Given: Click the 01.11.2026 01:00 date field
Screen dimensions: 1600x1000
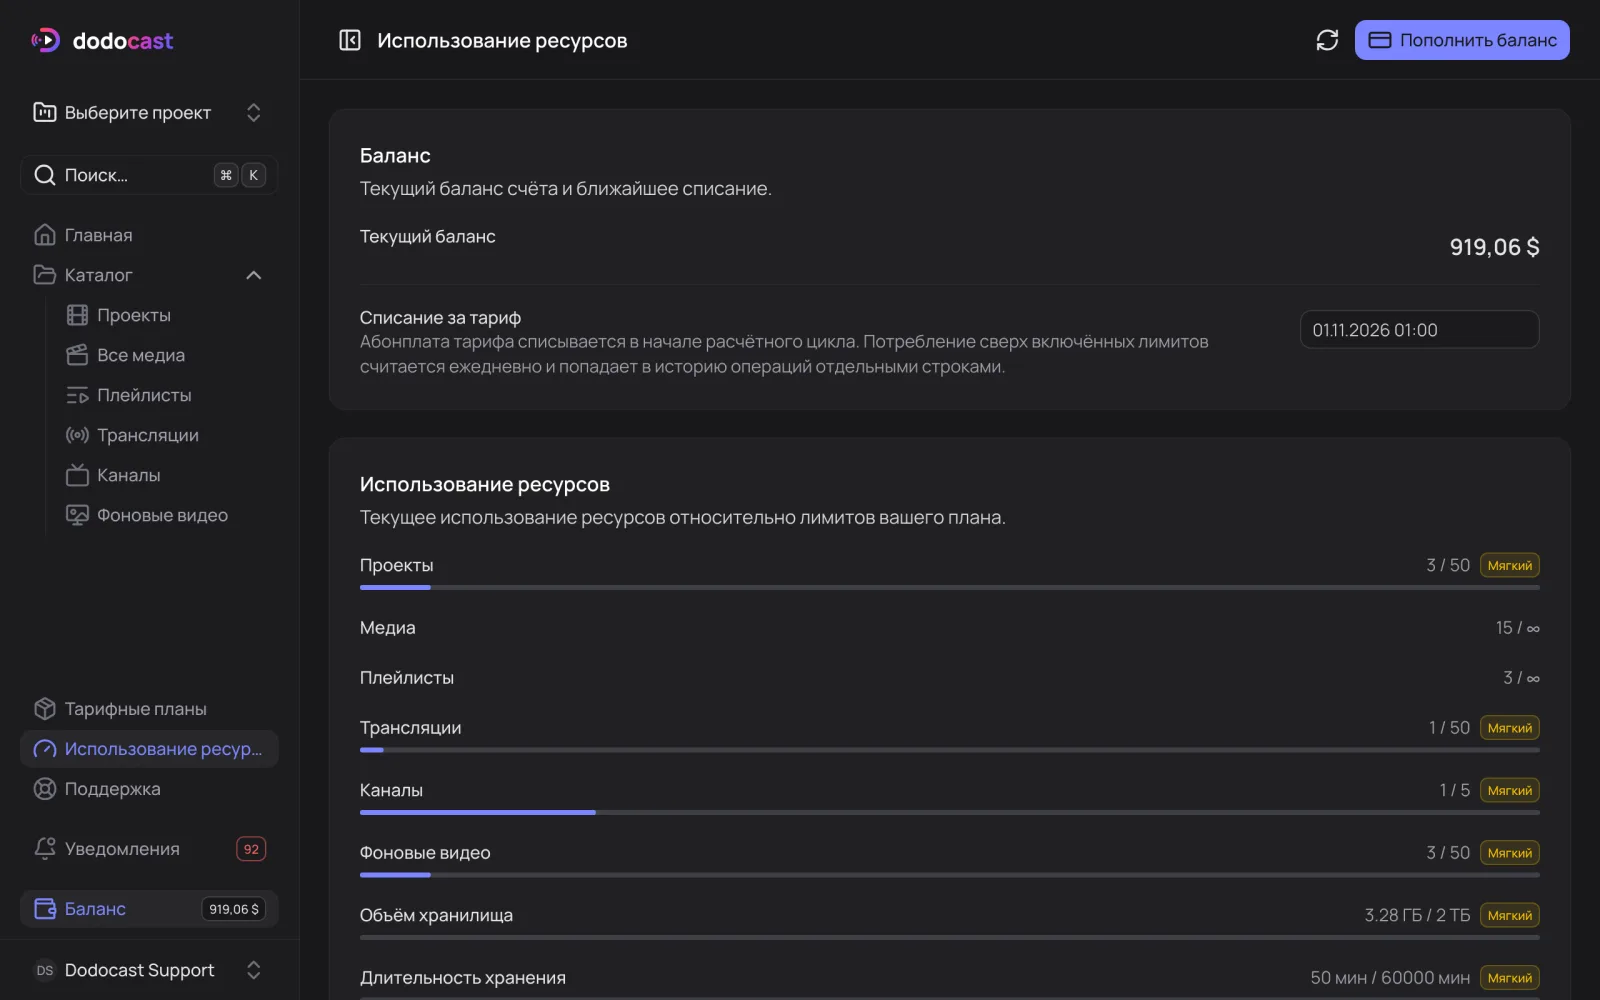Looking at the screenshot, I should 1419,330.
